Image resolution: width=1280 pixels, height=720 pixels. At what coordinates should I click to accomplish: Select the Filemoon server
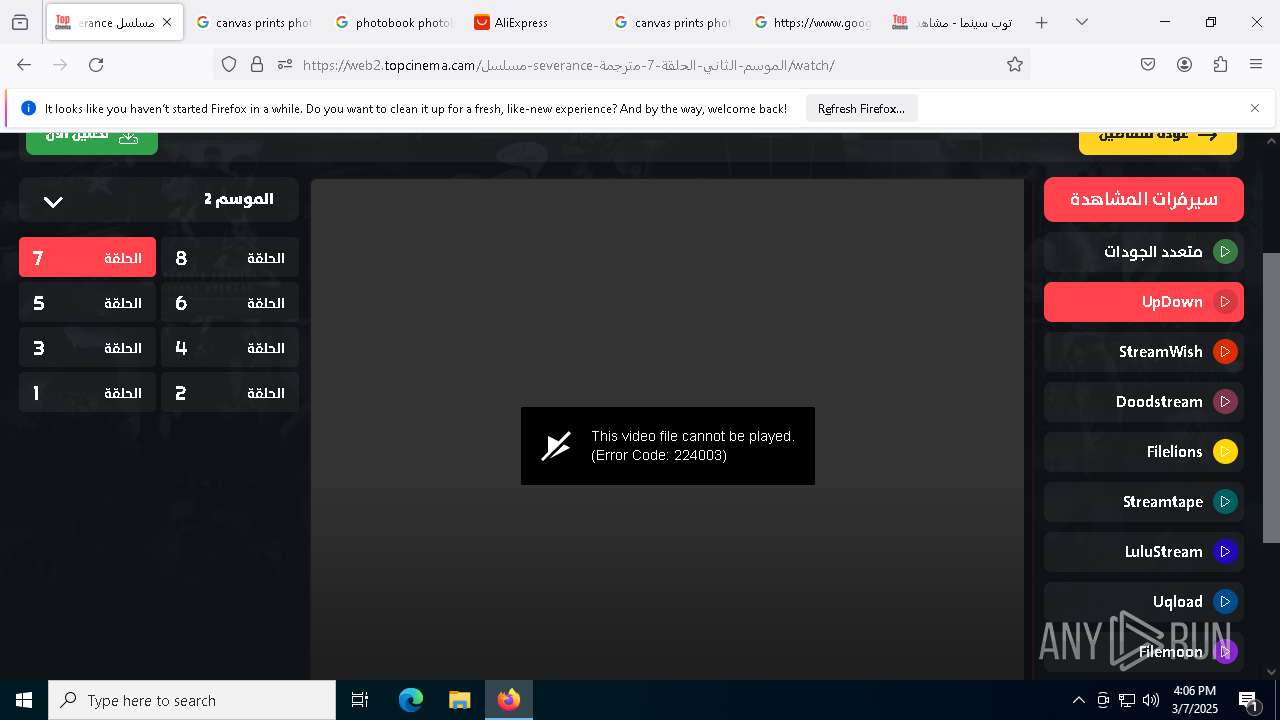(1144, 652)
